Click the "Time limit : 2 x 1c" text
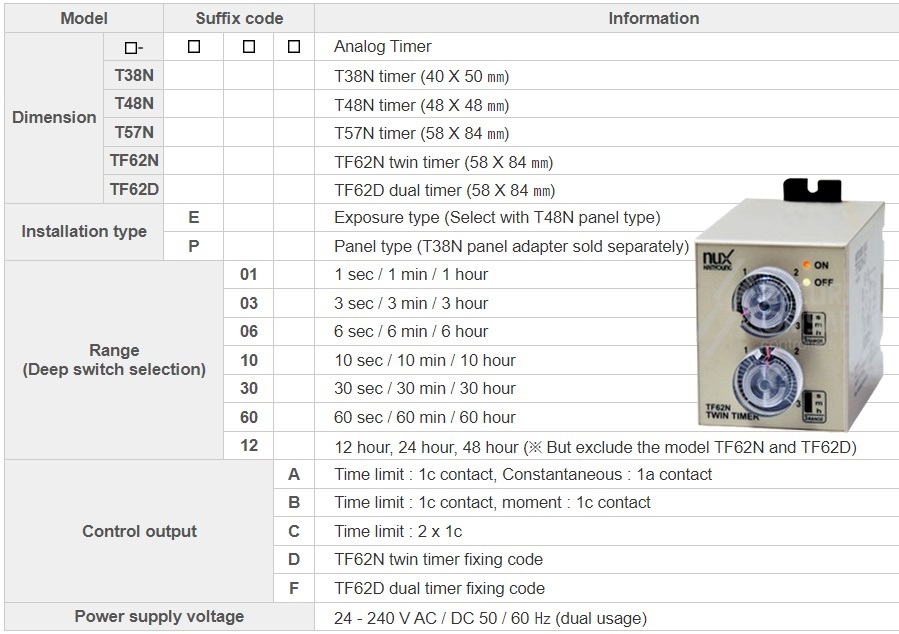This screenshot has width=899, height=634. point(398,531)
